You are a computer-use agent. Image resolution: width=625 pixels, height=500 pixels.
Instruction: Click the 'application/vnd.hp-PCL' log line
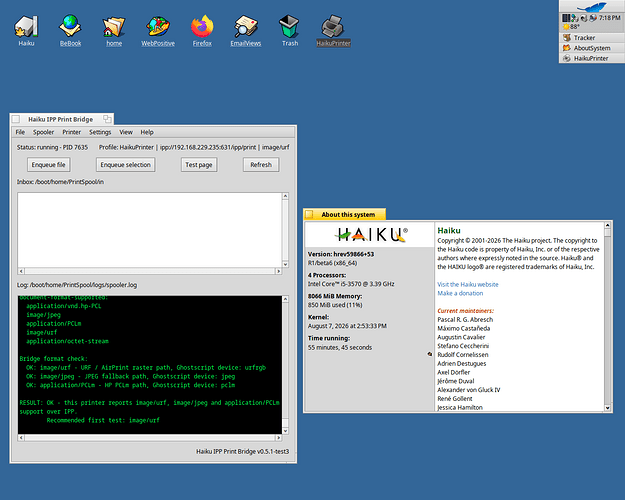point(64,306)
